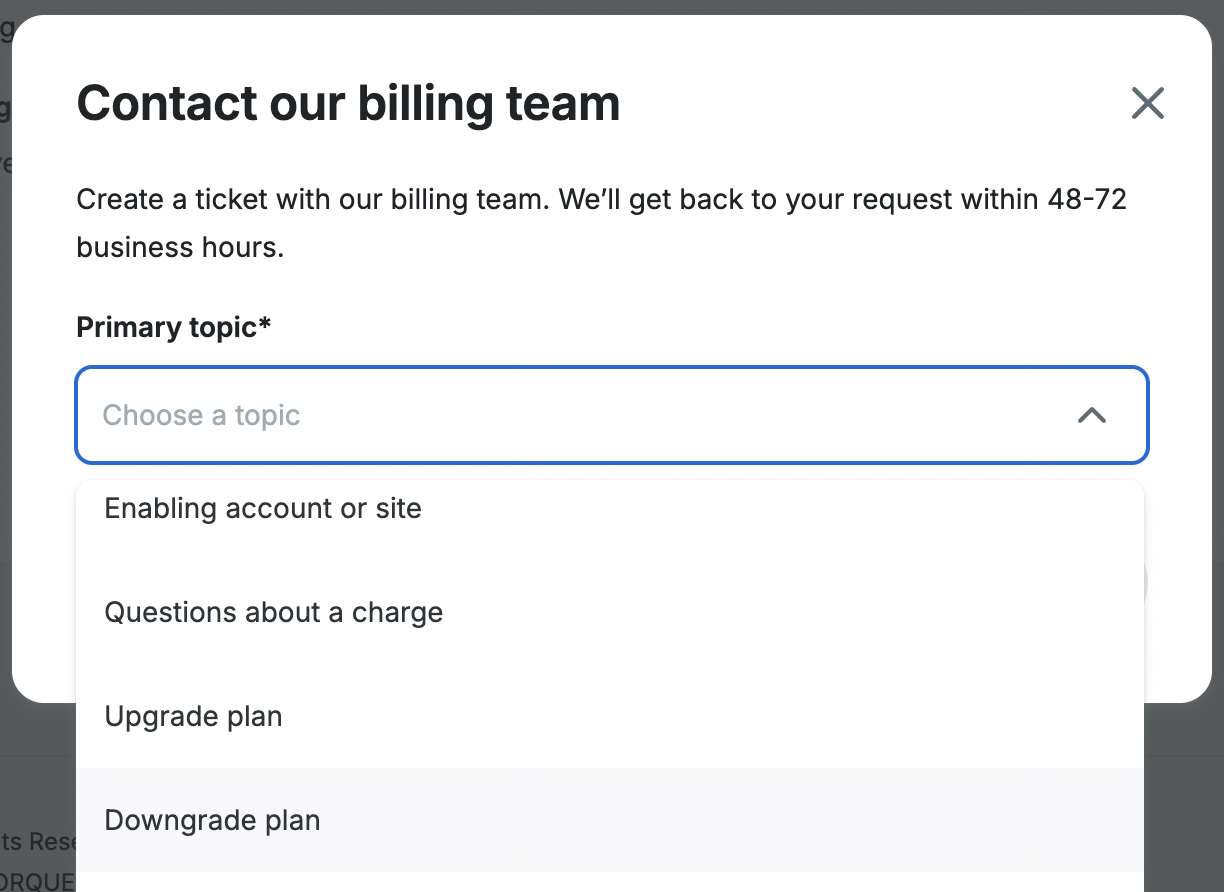Viewport: 1224px width, 892px height.
Task: Click the required asterisk after Primary topic
Action: pos(265,325)
